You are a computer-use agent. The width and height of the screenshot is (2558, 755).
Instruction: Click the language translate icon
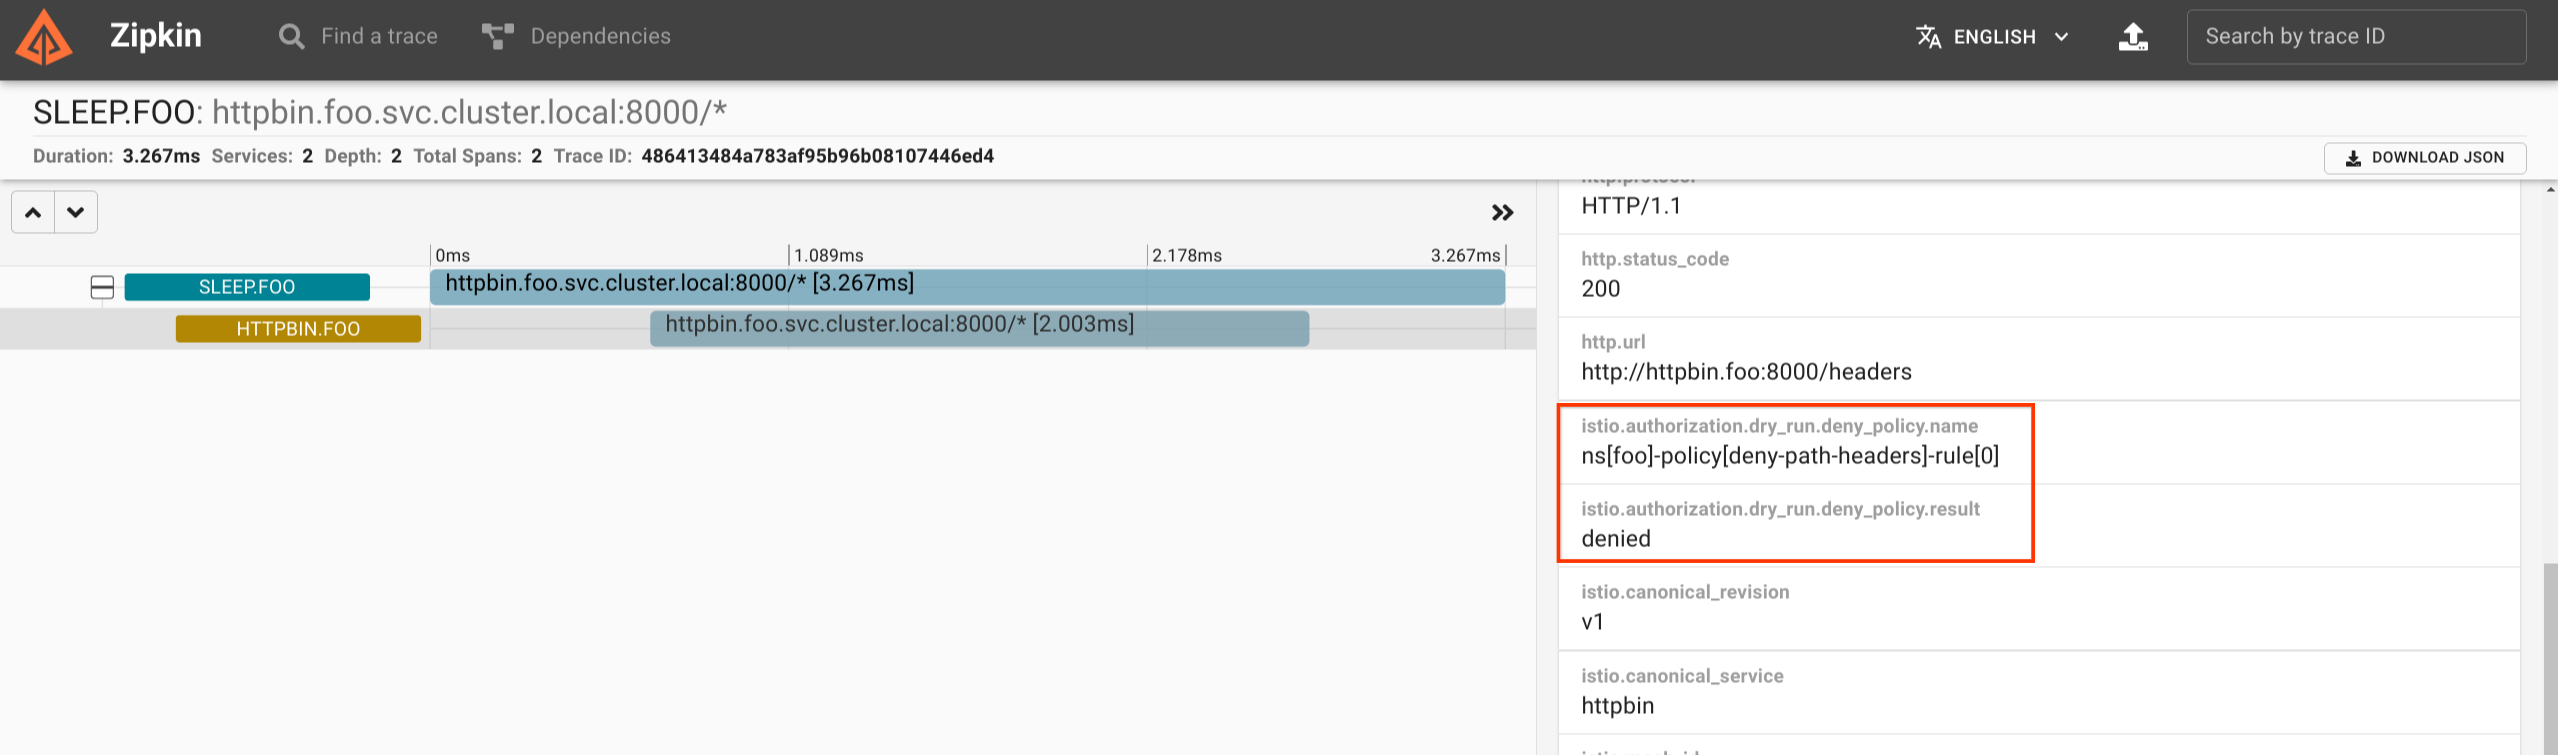[x=1928, y=37]
